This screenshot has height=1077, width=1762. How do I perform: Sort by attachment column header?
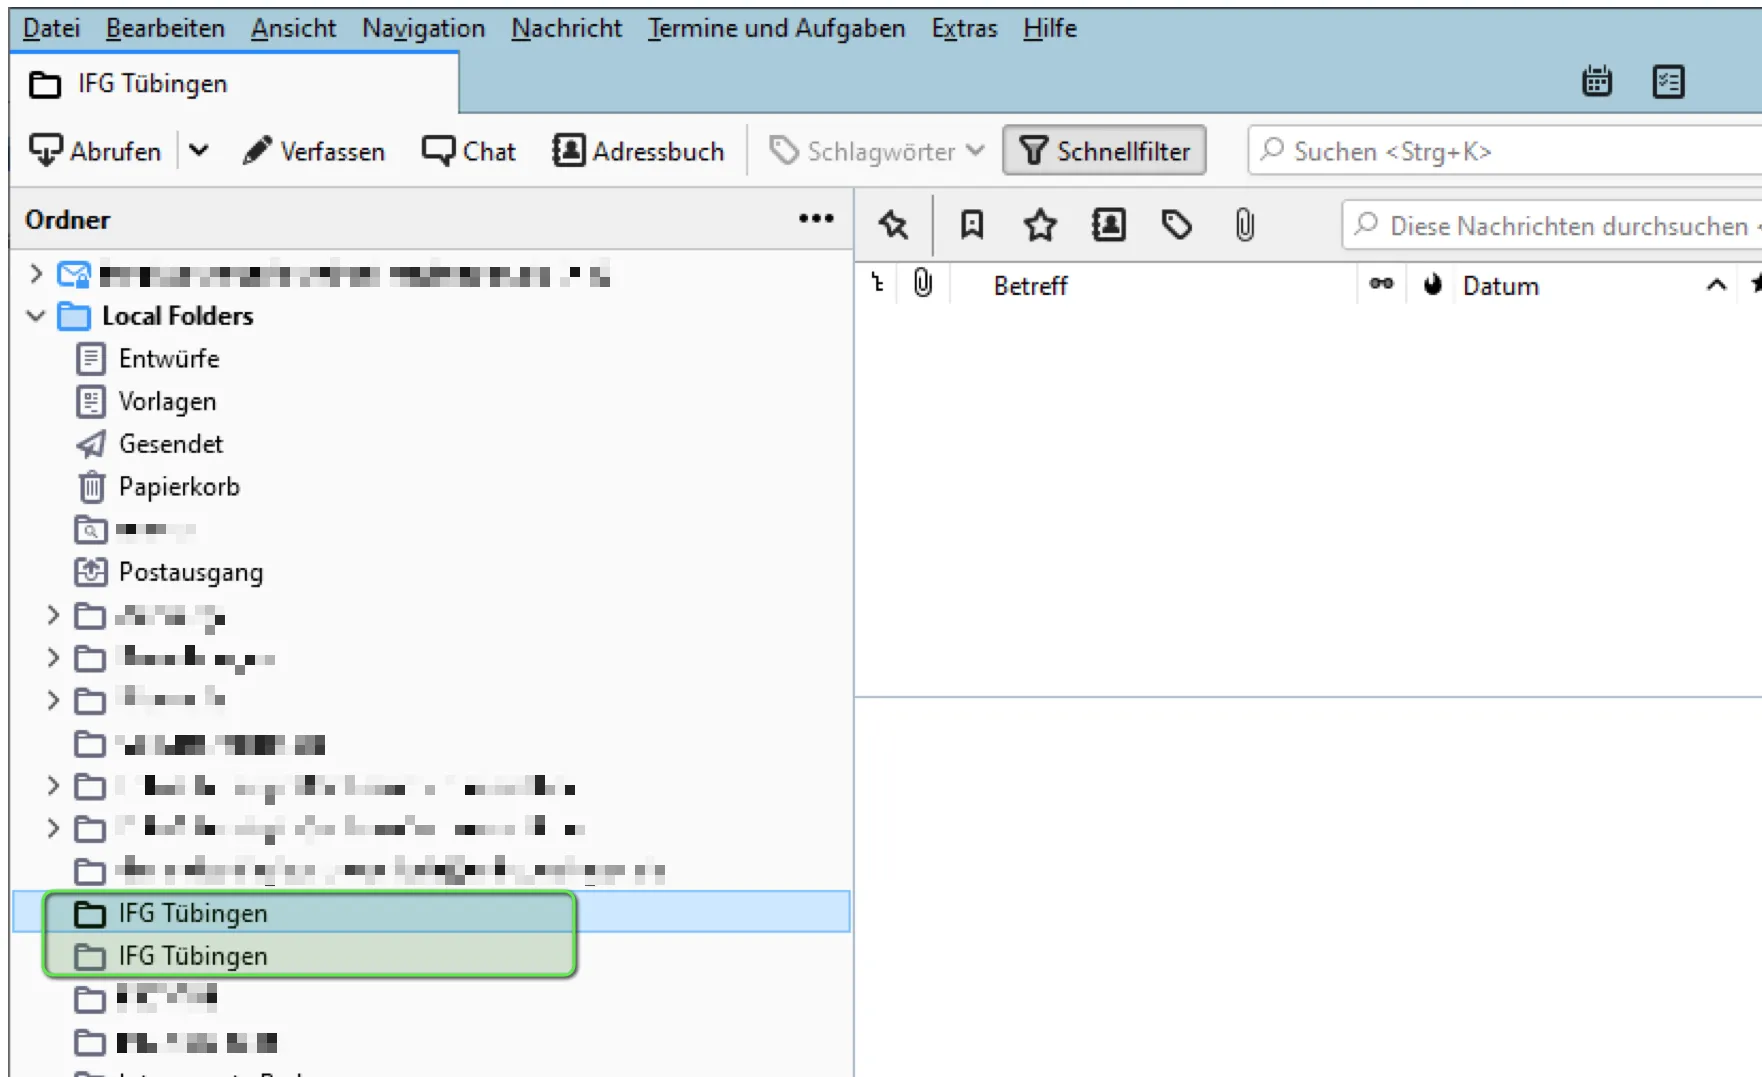point(922,284)
